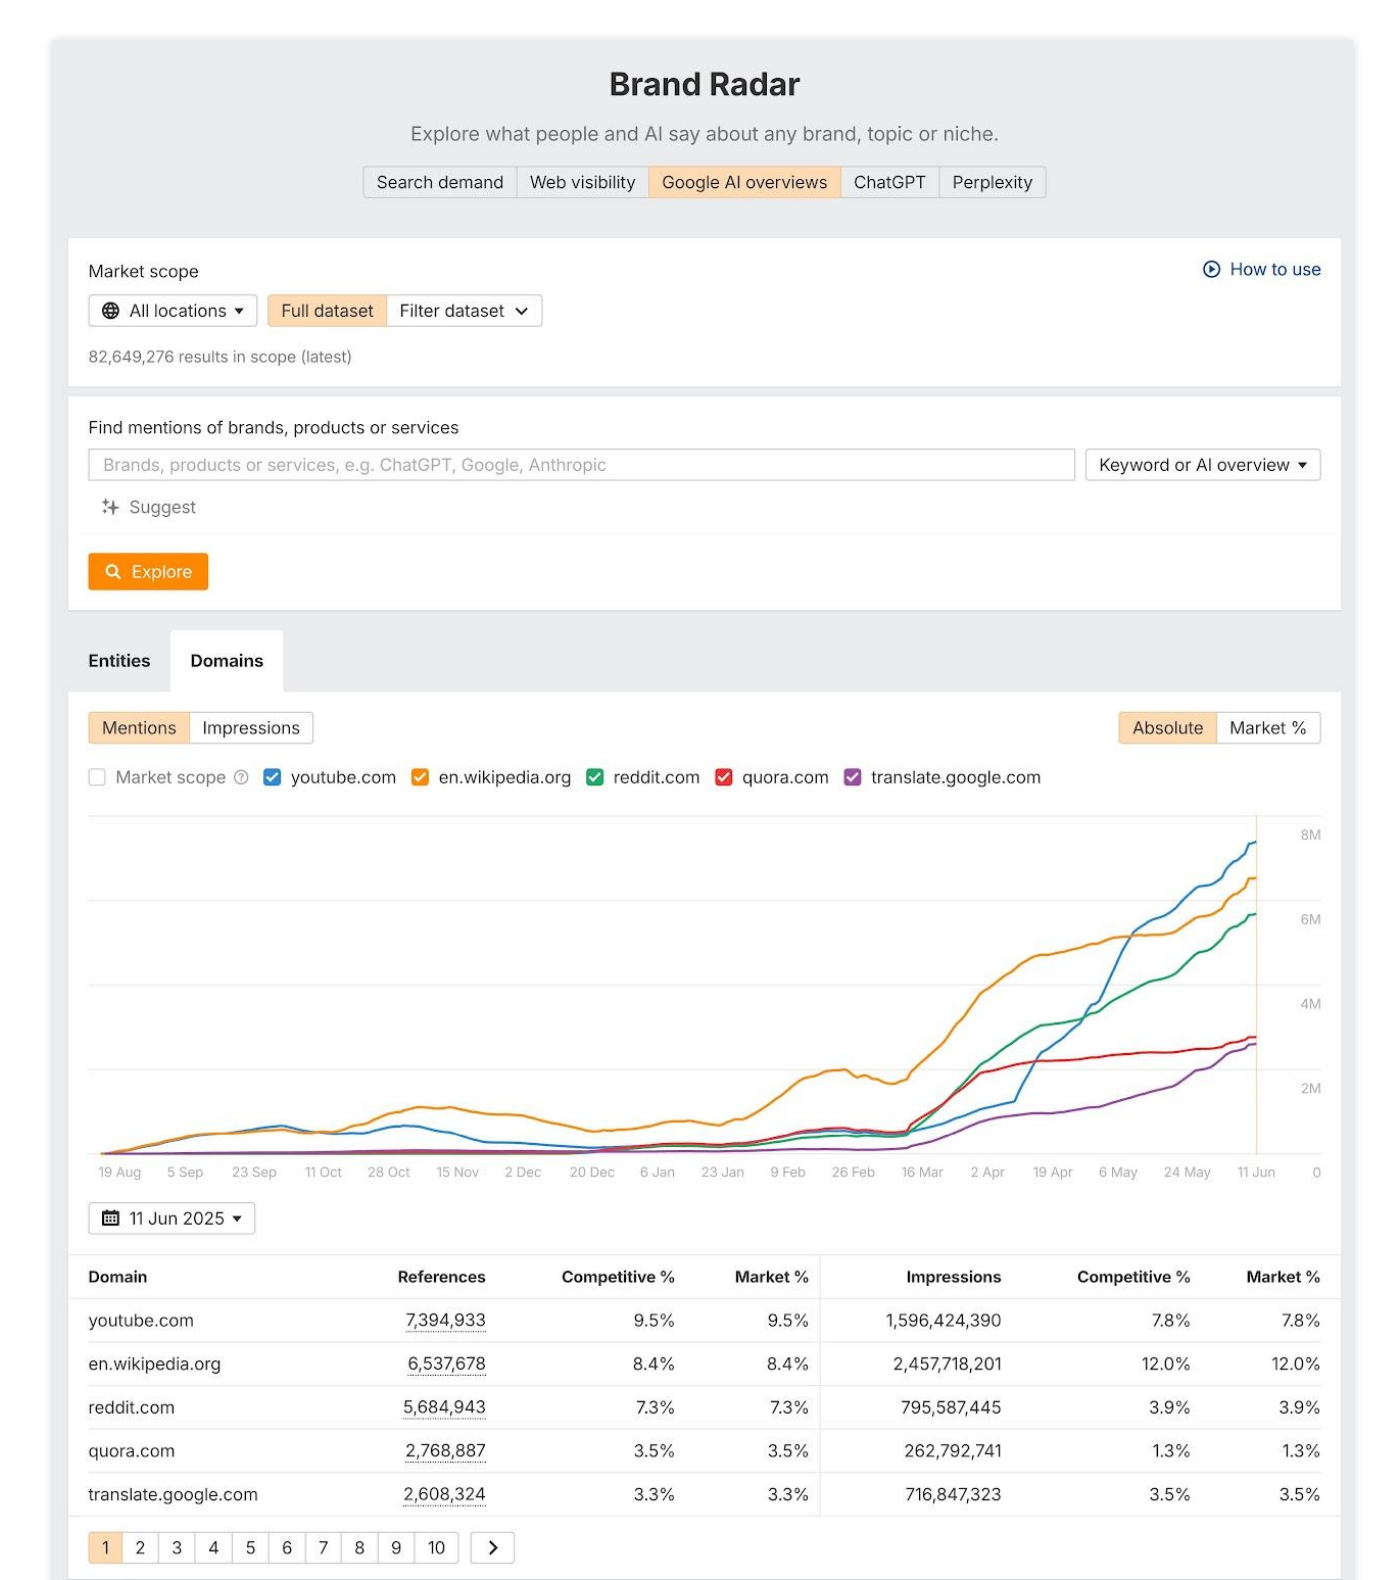Click the globe icon in All locations
This screenshot has width=1388, height=1580.
click(111, 311)
